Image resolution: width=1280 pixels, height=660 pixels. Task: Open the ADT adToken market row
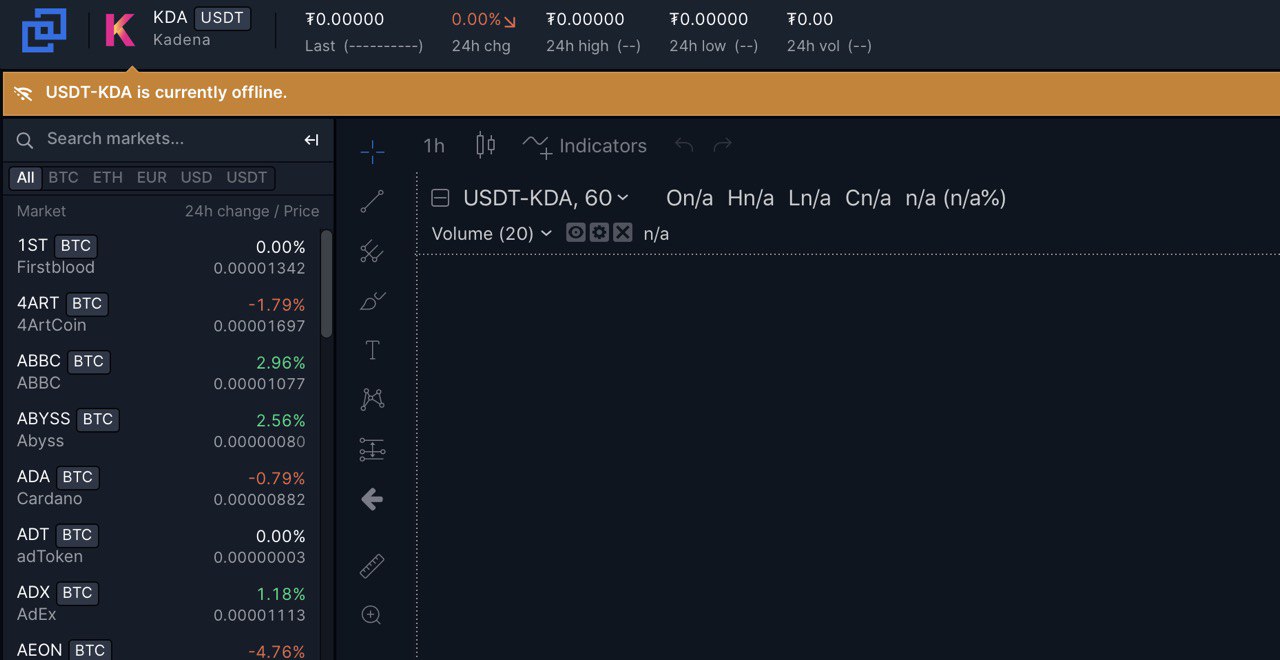(161, 546)
